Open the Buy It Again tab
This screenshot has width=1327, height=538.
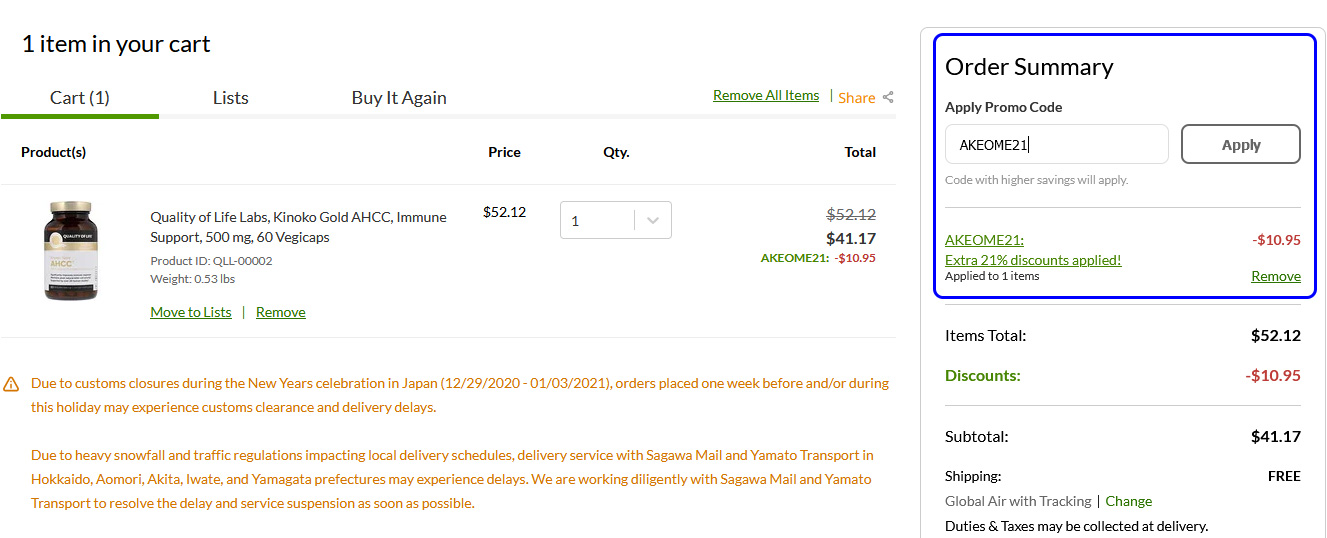click(399, 97)
